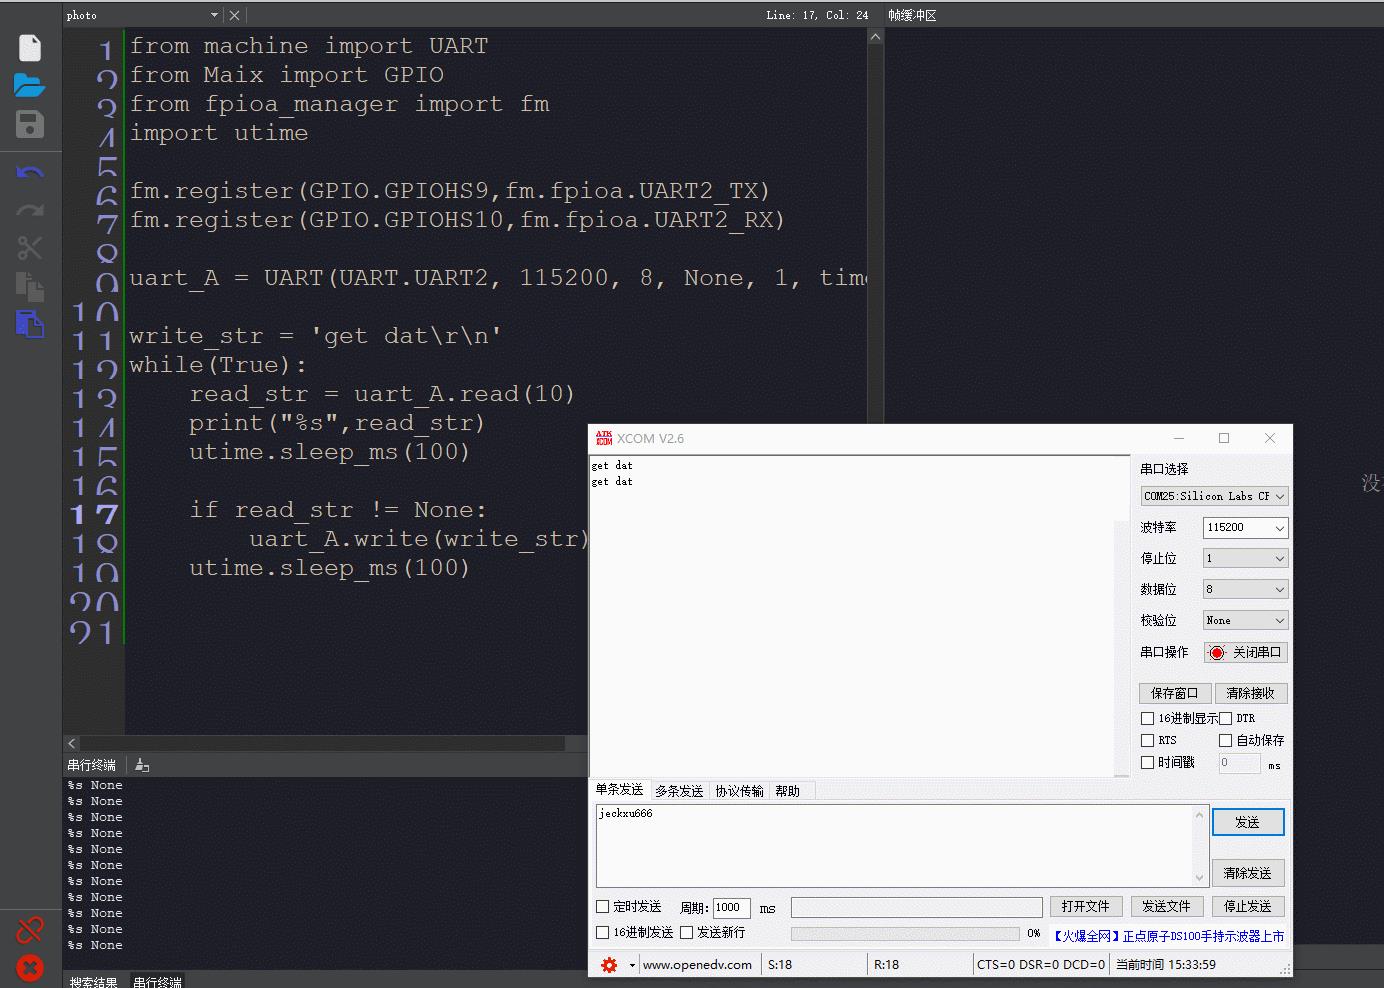Open the 正点原子DS100 advertisement link
Image resolution: width=1384 pixels, height=988 pixels.
[1168, 936]
